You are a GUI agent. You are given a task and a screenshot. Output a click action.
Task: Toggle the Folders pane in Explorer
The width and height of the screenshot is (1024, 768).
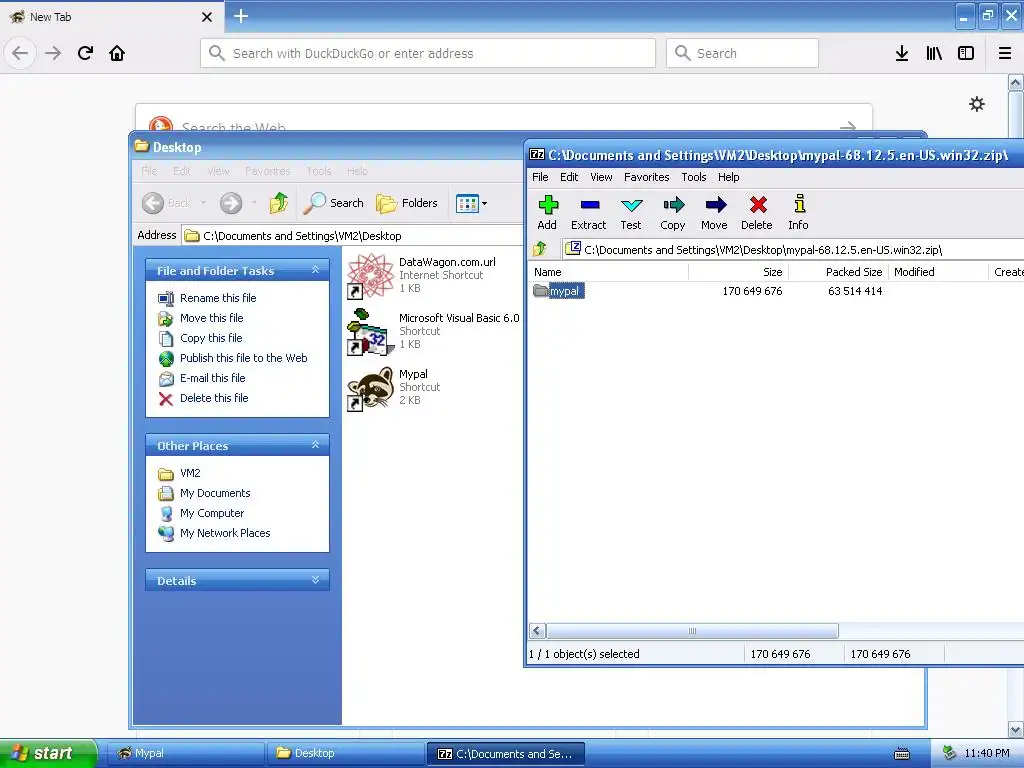coord(407,203)
